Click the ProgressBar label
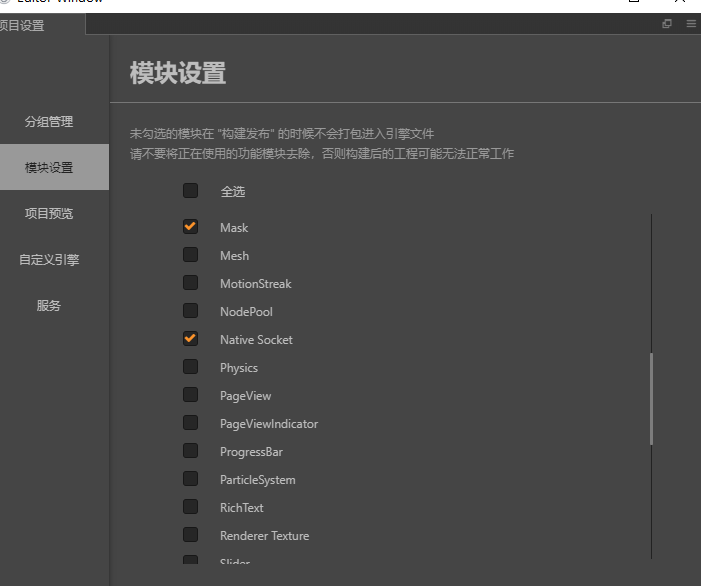 click(251, 452)
